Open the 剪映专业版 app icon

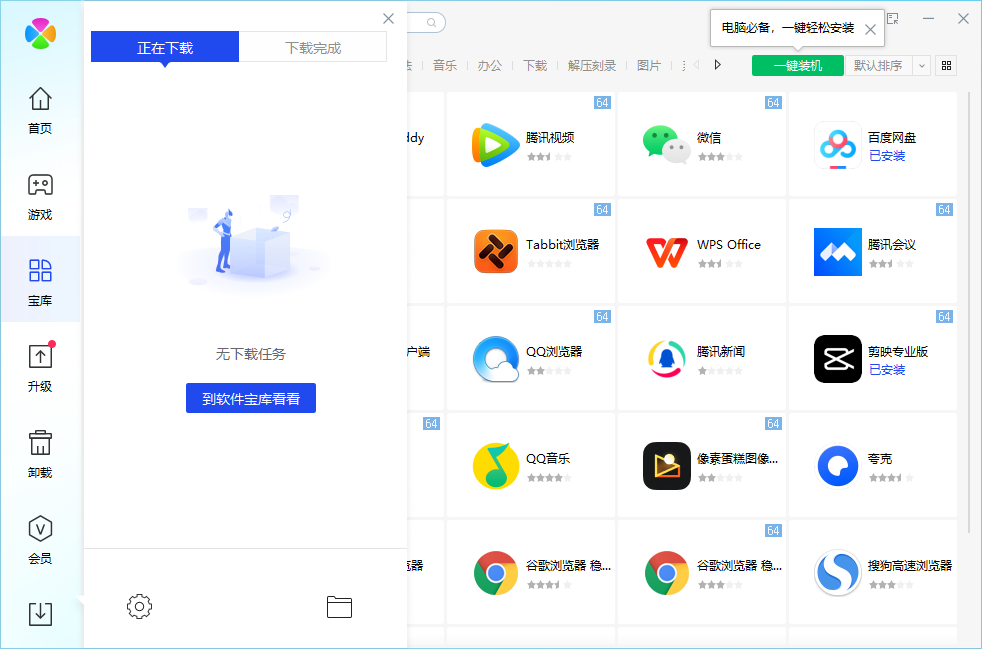click(x=838, y=359)
